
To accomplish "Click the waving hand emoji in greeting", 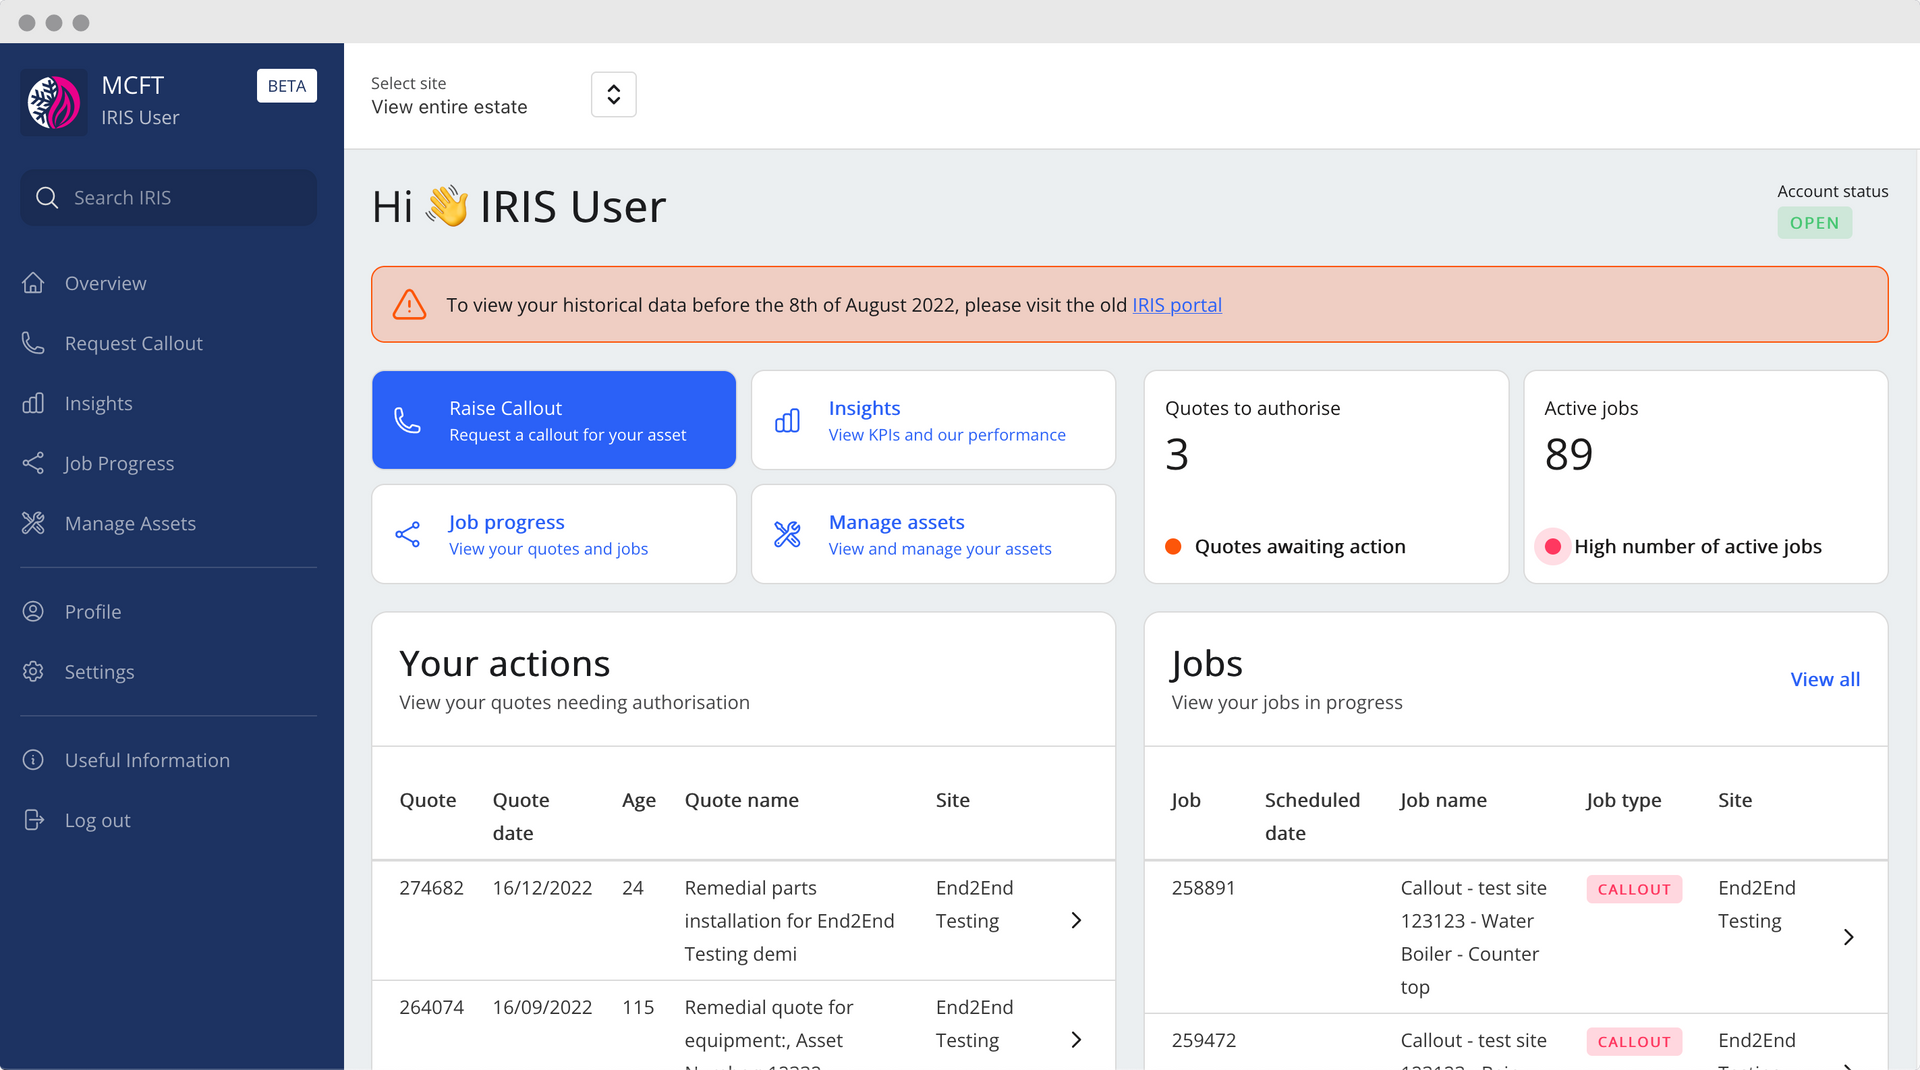I will 446,206.
